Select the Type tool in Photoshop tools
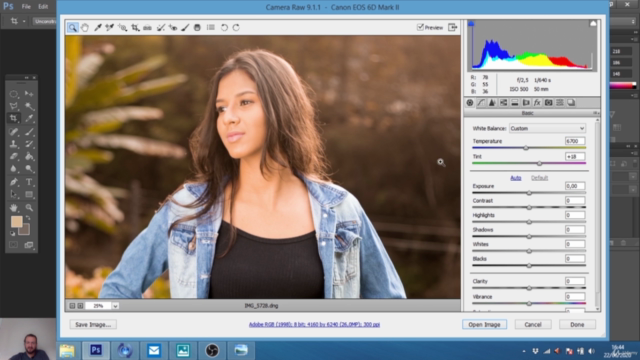Image resolution: width=640 pixels, height=360 pixels. coord(29,182)
